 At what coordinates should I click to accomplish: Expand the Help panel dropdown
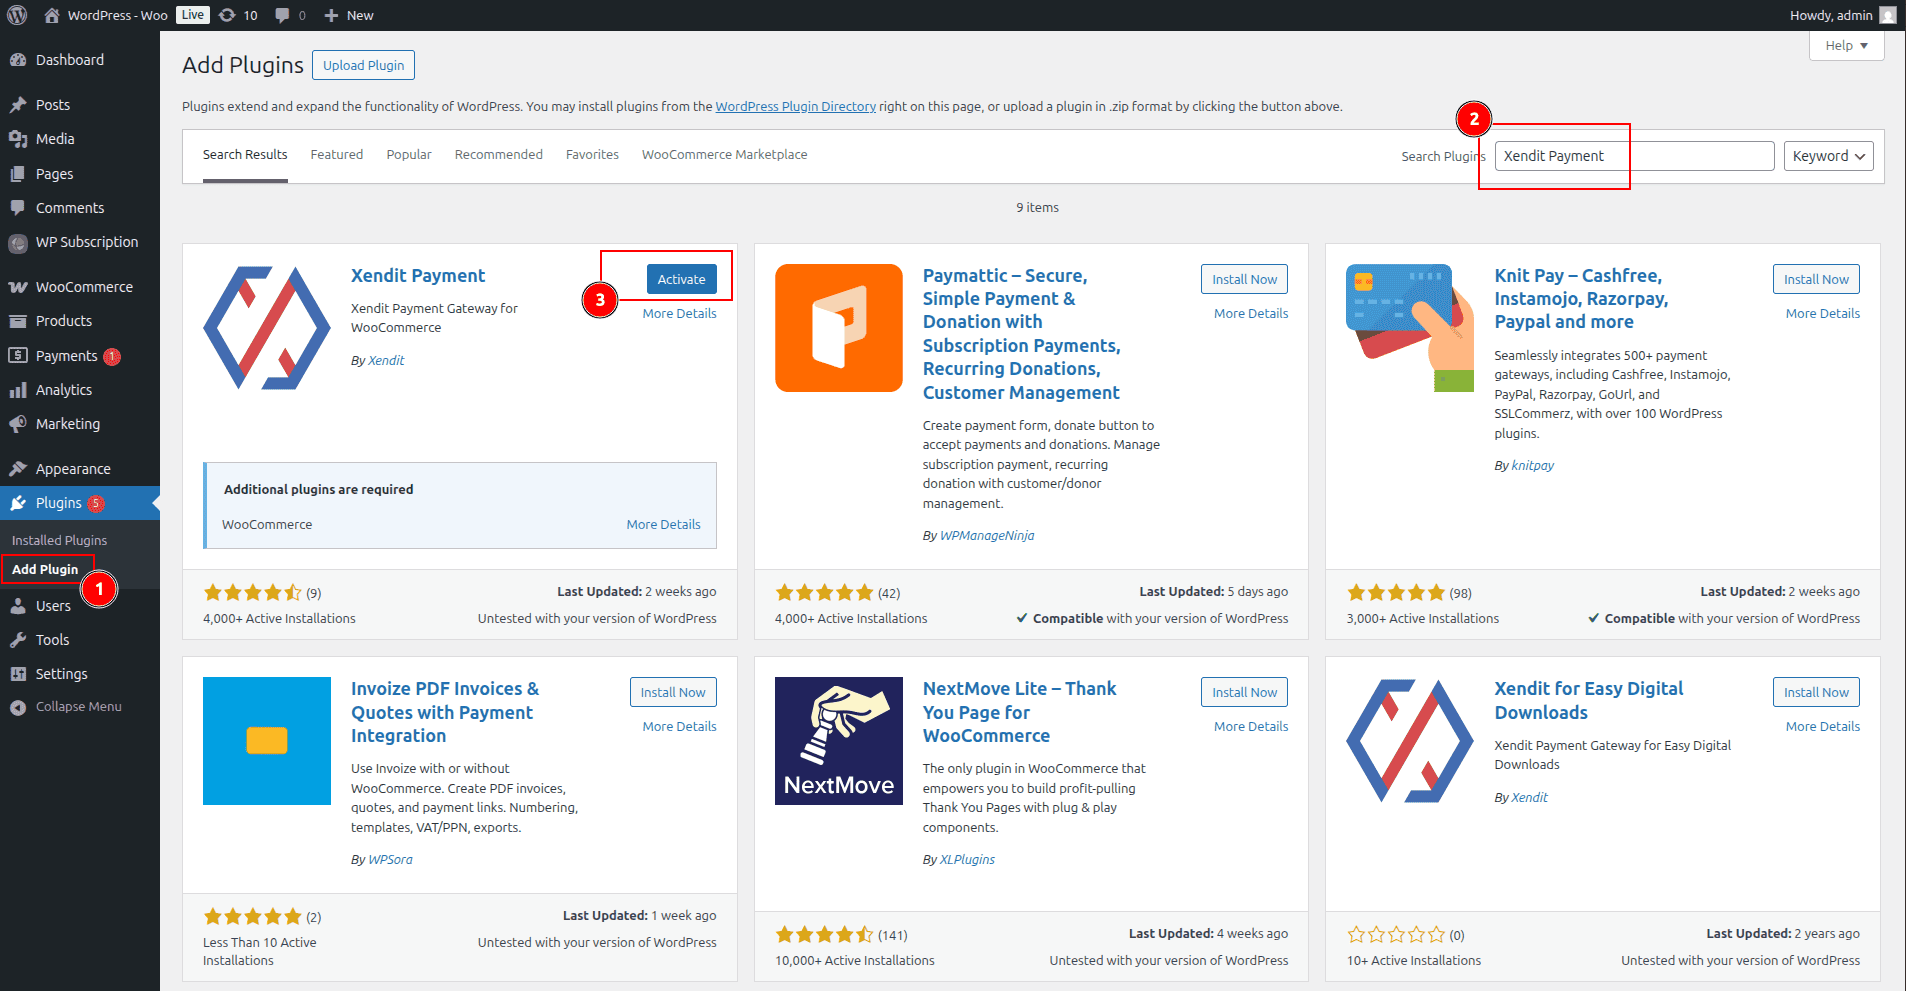point(1846,46)
